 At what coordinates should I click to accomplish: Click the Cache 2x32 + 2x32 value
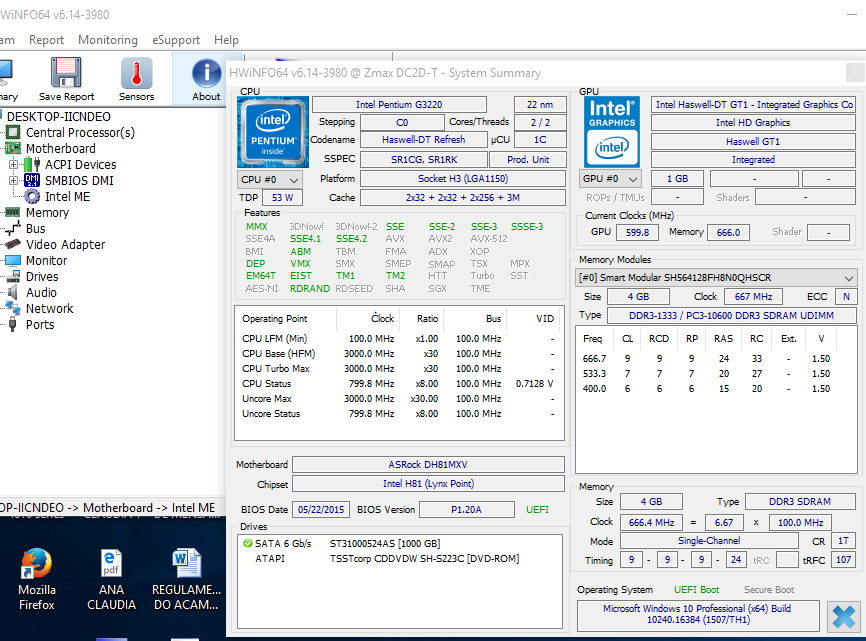click(463, 198)
